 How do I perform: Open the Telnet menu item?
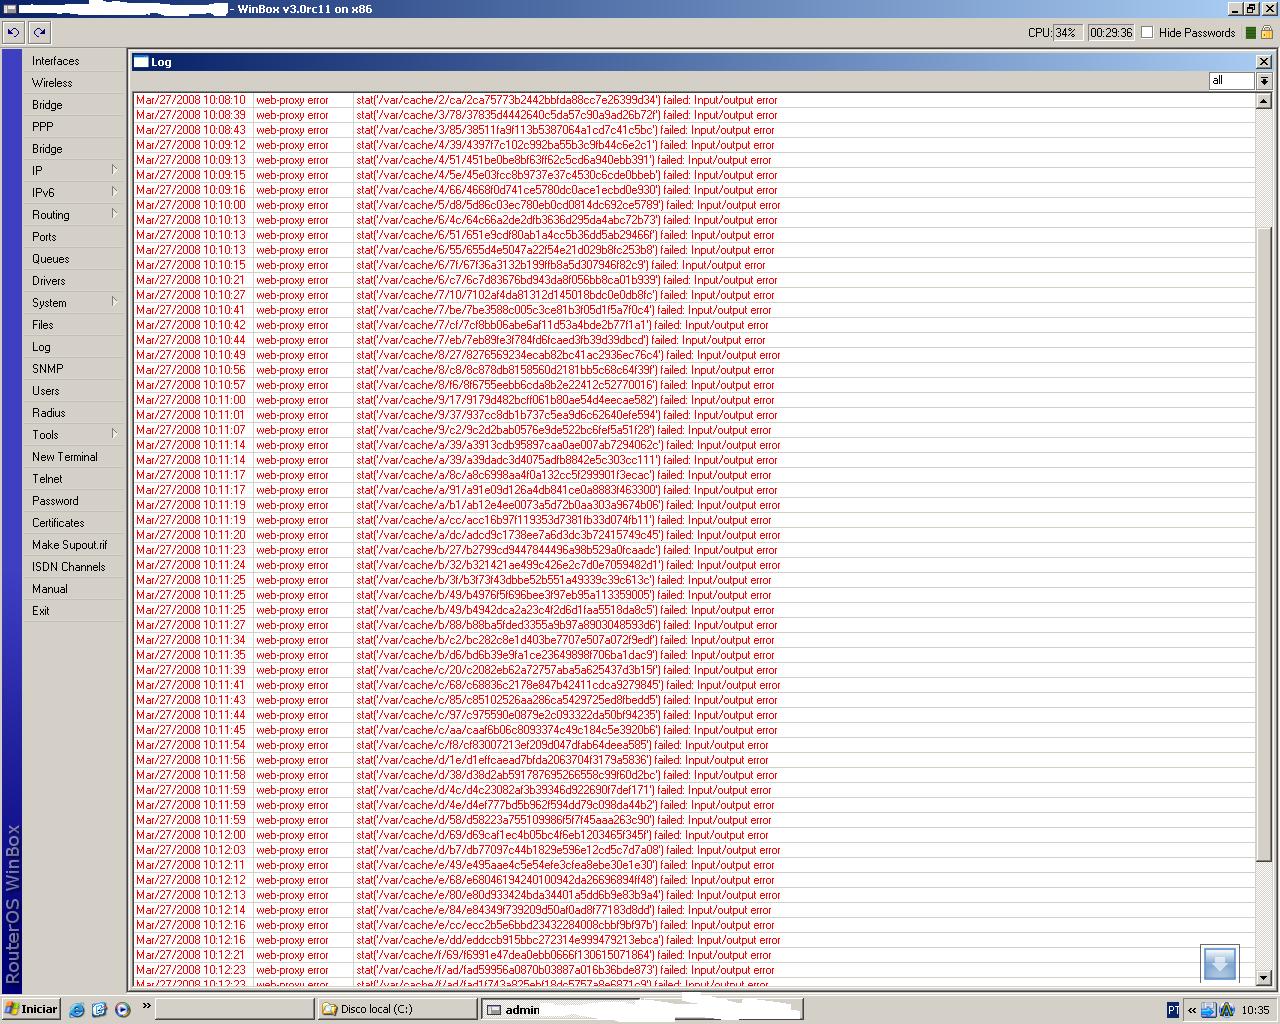(x=75, y=479)
